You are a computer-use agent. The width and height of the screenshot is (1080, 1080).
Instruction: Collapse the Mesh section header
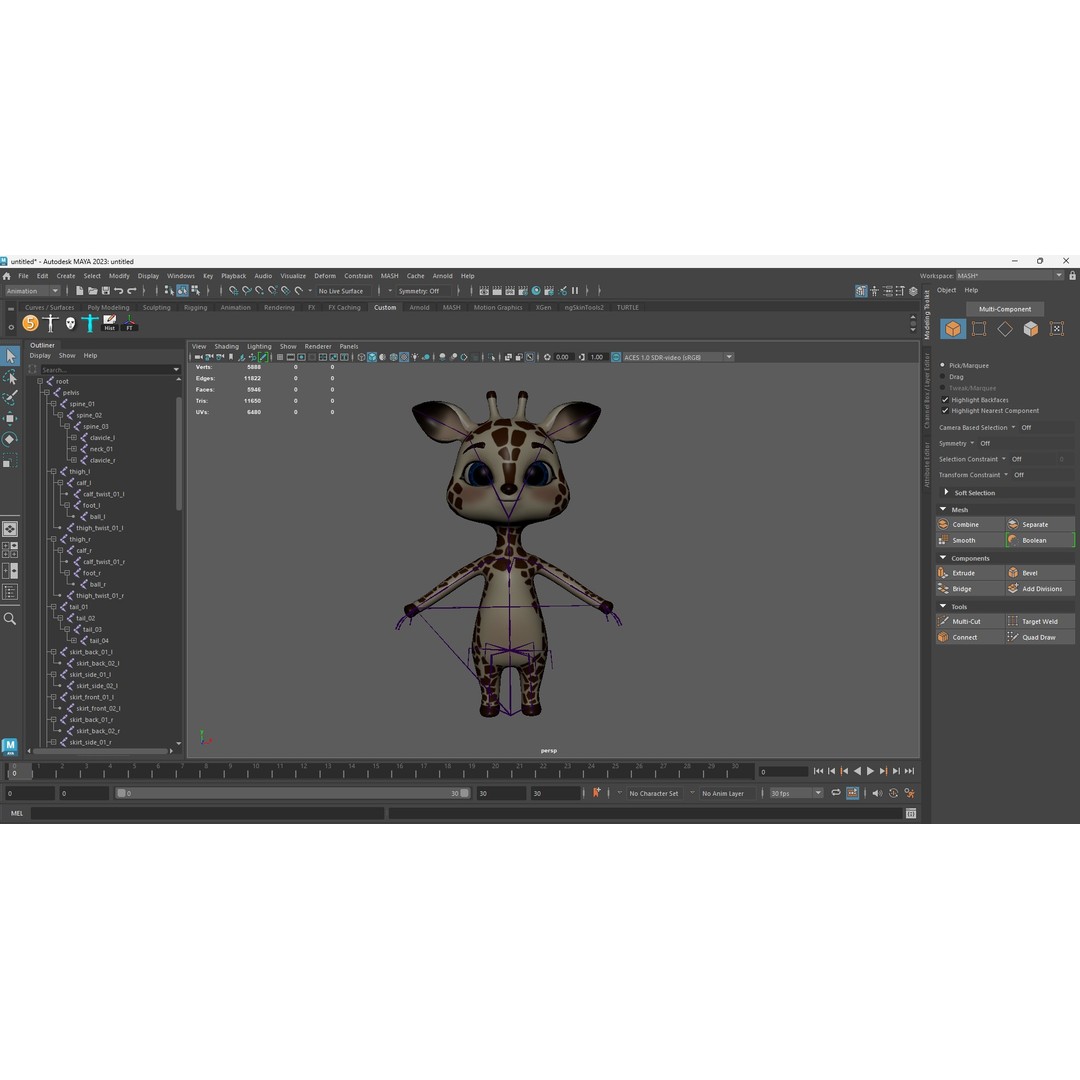pyautogui.click(x=942, y=509)
